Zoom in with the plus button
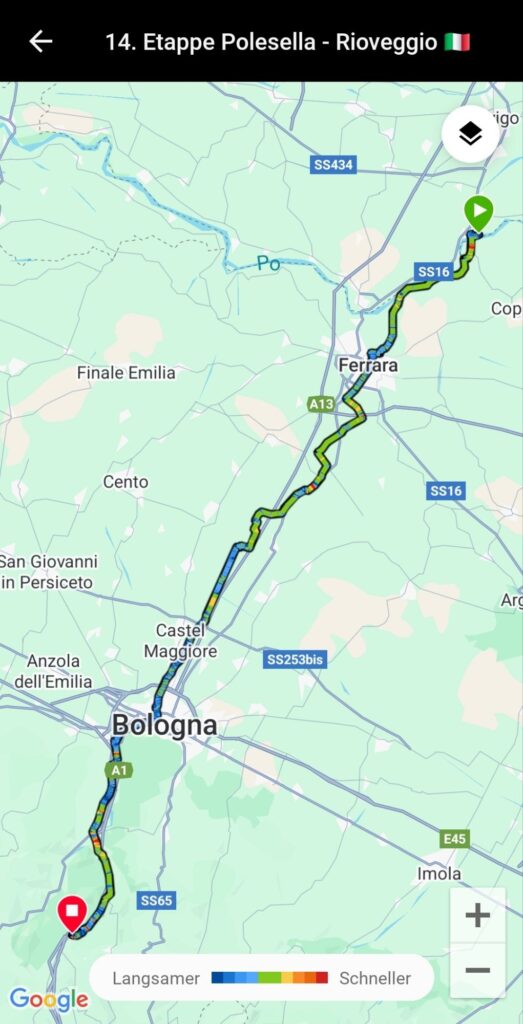523x1024 pixels. click(477, 915)
